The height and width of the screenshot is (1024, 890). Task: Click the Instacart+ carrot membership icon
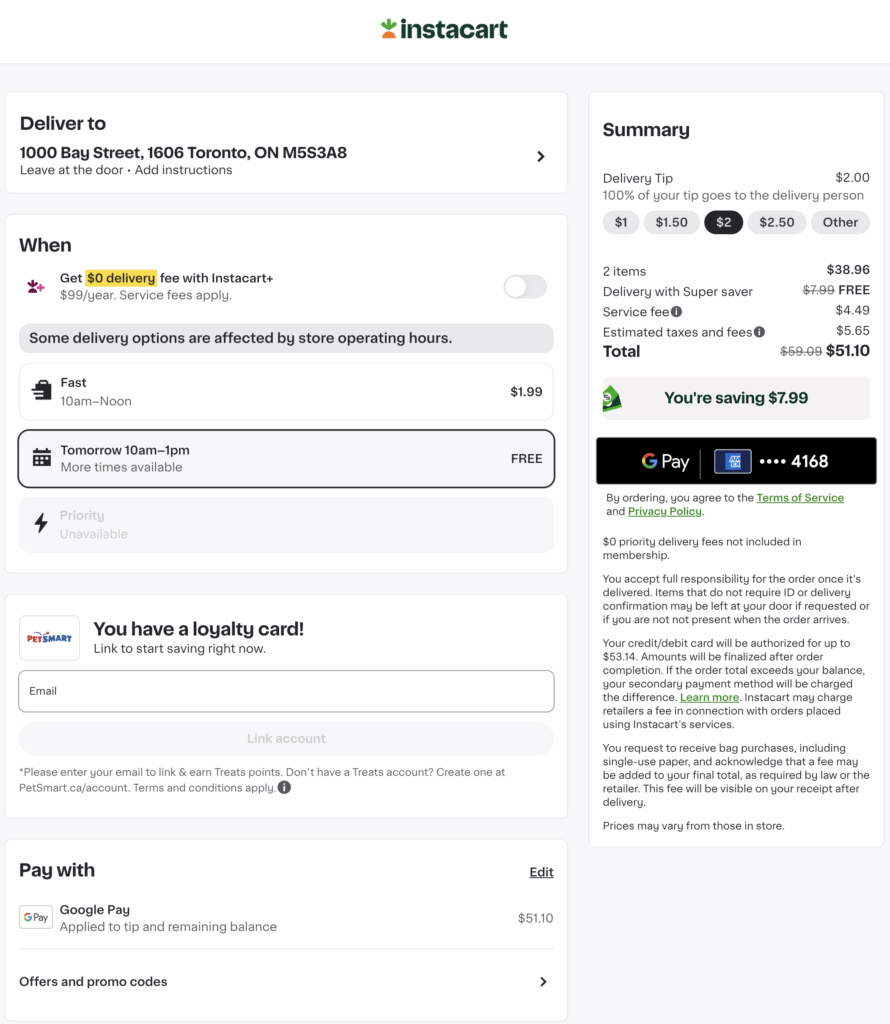[x=35, y=286]
